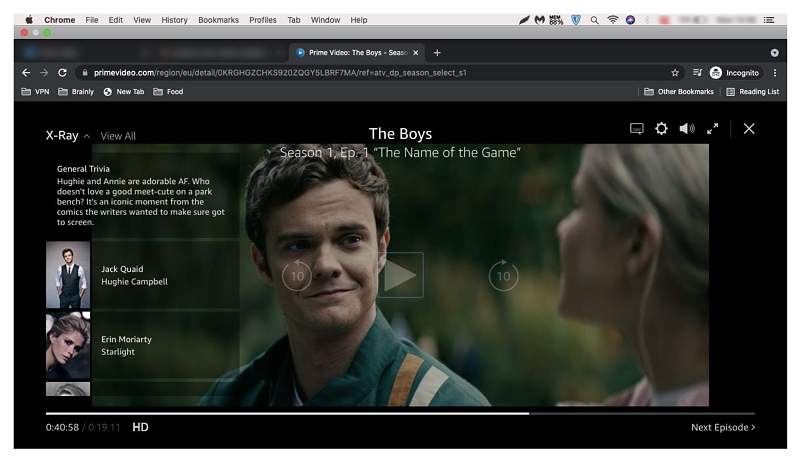Click the 0:40:58 elapsed time

(x=62, y=428)
